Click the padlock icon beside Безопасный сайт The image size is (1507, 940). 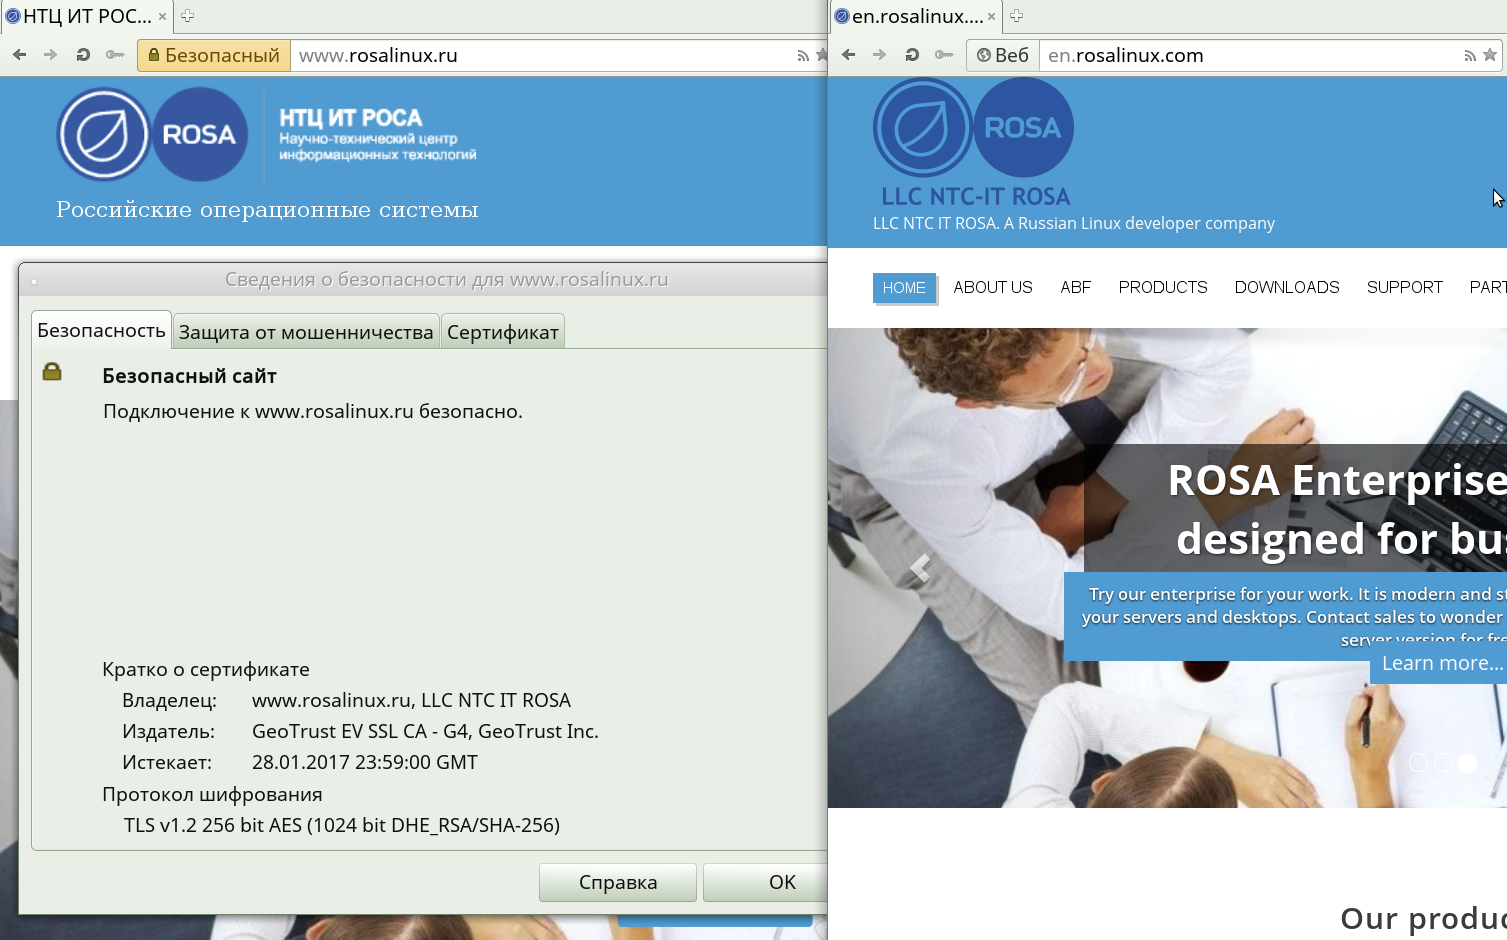click(52, 372)
